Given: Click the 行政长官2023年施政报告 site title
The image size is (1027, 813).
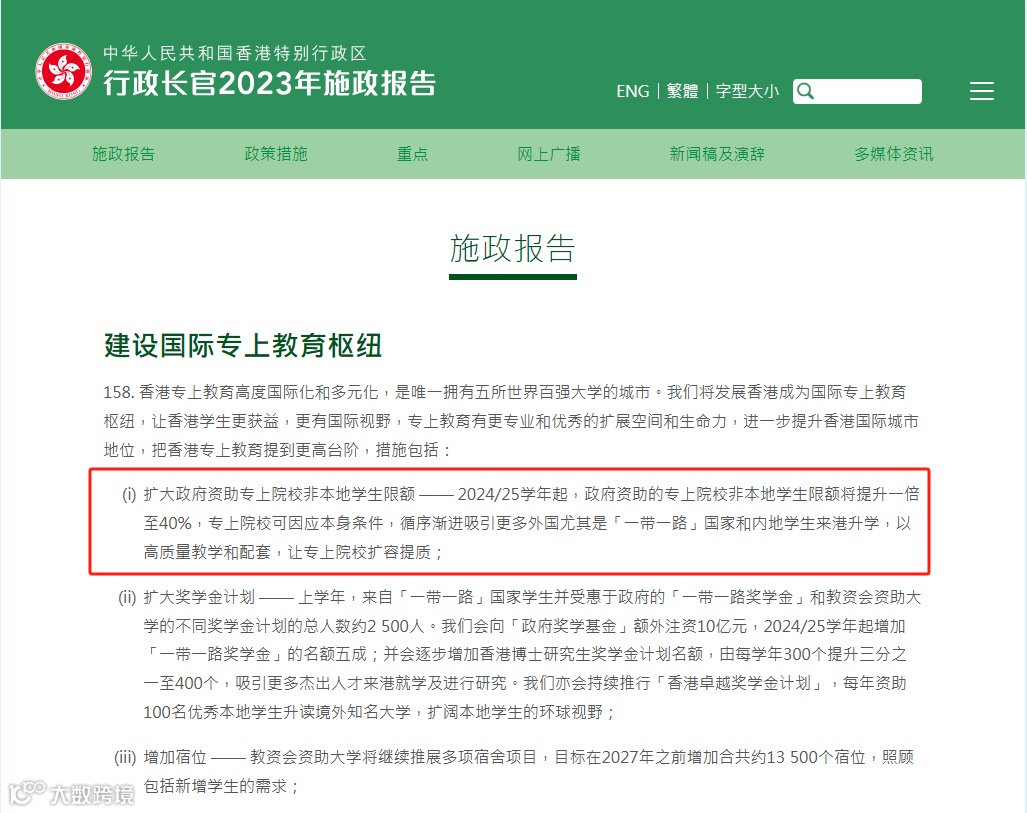Looking at the screenshot, I should 269,84.
